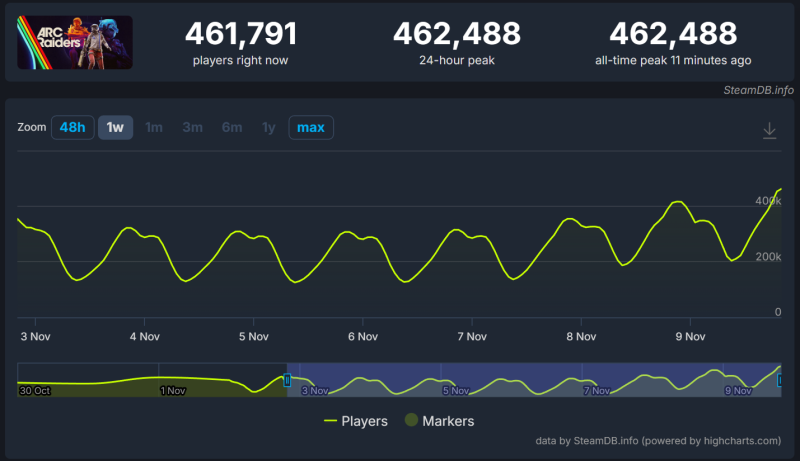Grab the right navigator range handle
The height and width of the screenshot is (461, 800).
coord(779,380)
